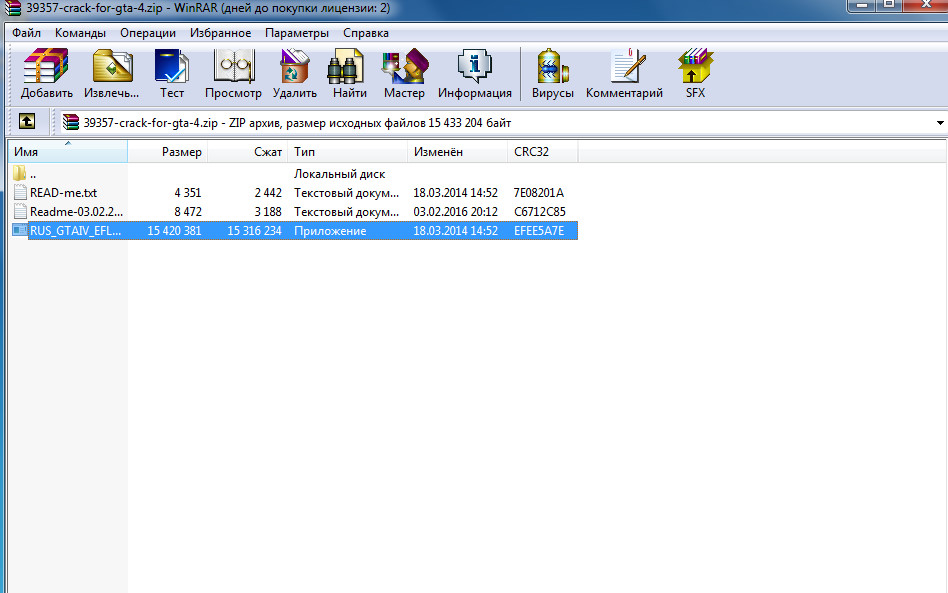Open the Операции menu
This screenshot has height=593, width=948.
click(148, 33)
